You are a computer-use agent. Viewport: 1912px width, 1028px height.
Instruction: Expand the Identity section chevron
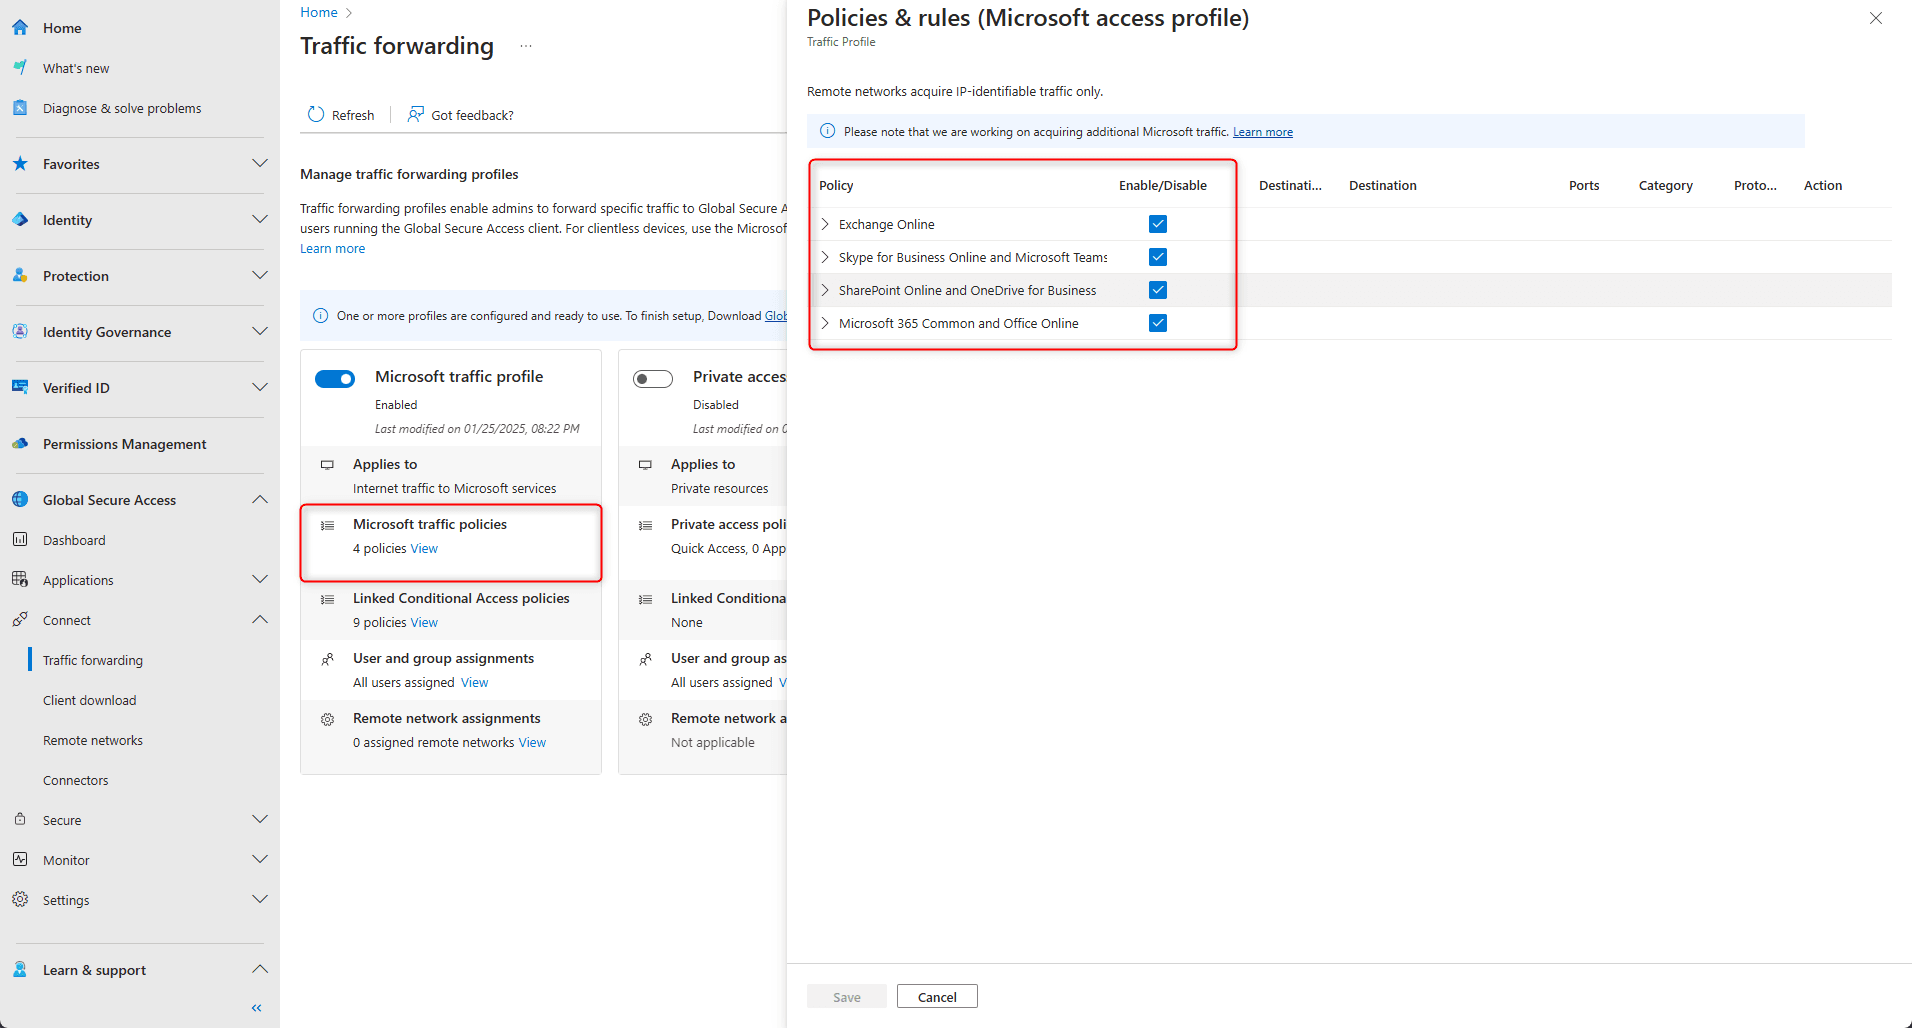(x=260, y=219)
